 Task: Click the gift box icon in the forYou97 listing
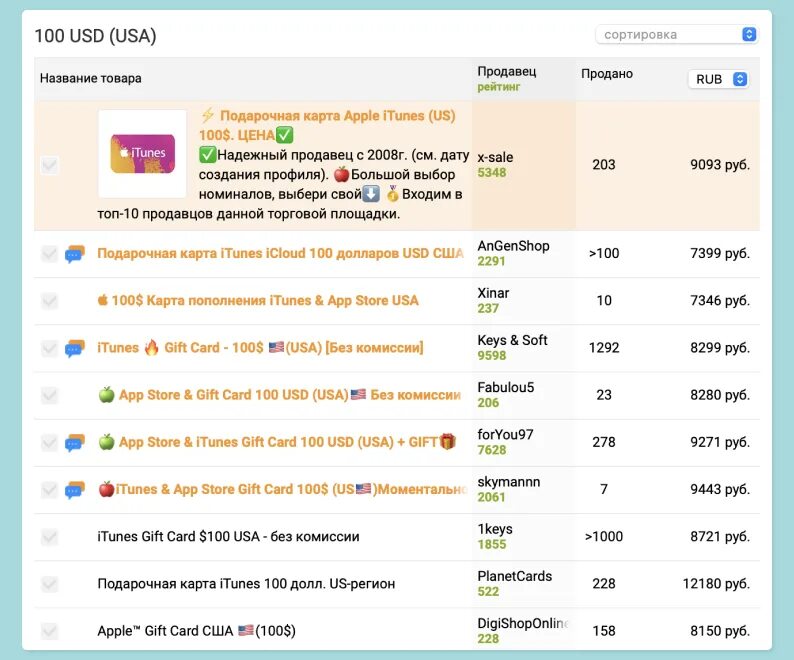[448, 441]
